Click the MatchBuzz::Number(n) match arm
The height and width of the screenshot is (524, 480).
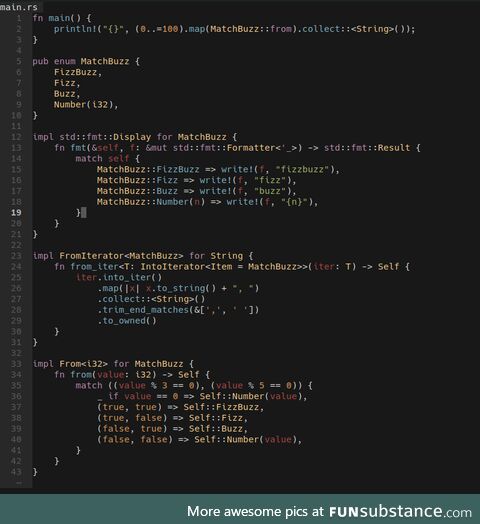point(207,202)
